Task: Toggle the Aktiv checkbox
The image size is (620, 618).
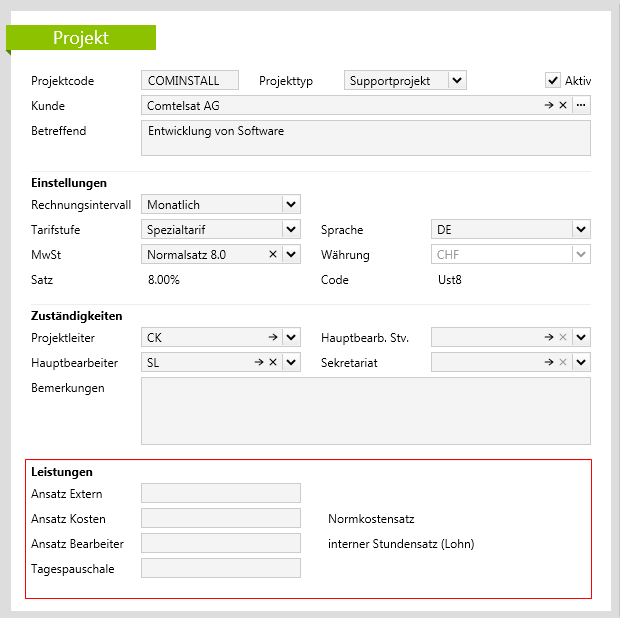Action: point(552,80)
